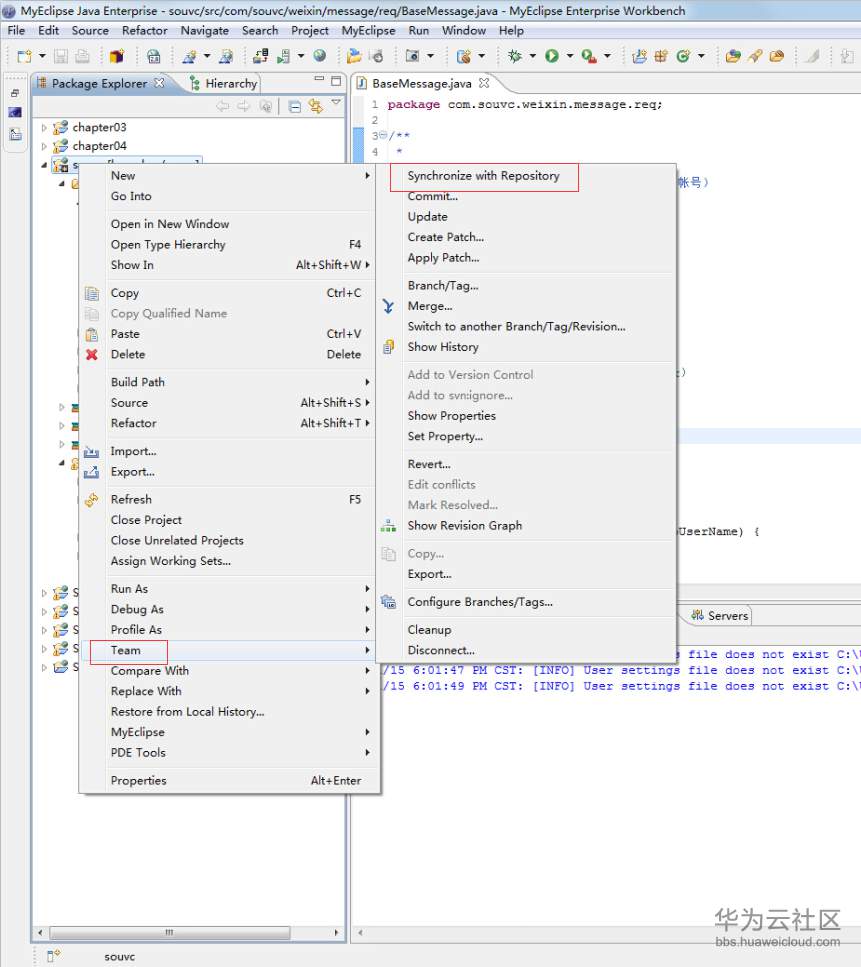The height and width of the screenshot is (967, 861).
Task: Click the Print toolbar icon
Action: point(82,56)
